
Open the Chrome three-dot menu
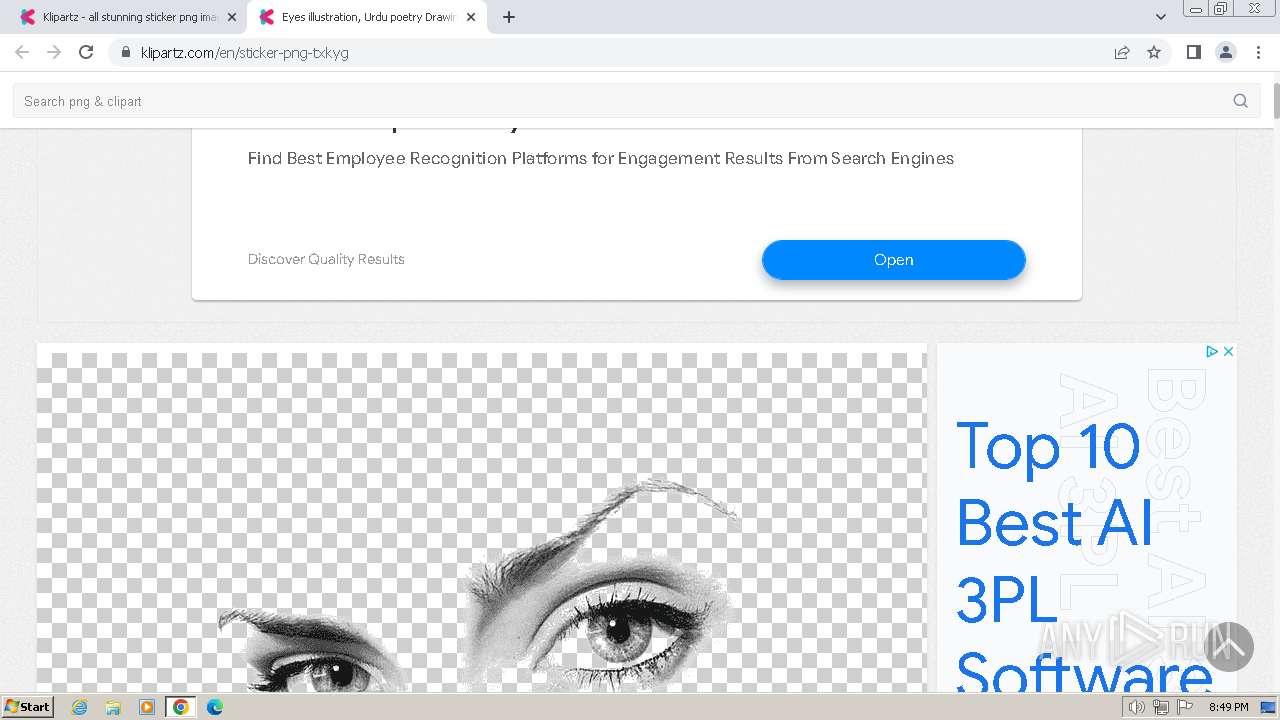[1258, 52]
